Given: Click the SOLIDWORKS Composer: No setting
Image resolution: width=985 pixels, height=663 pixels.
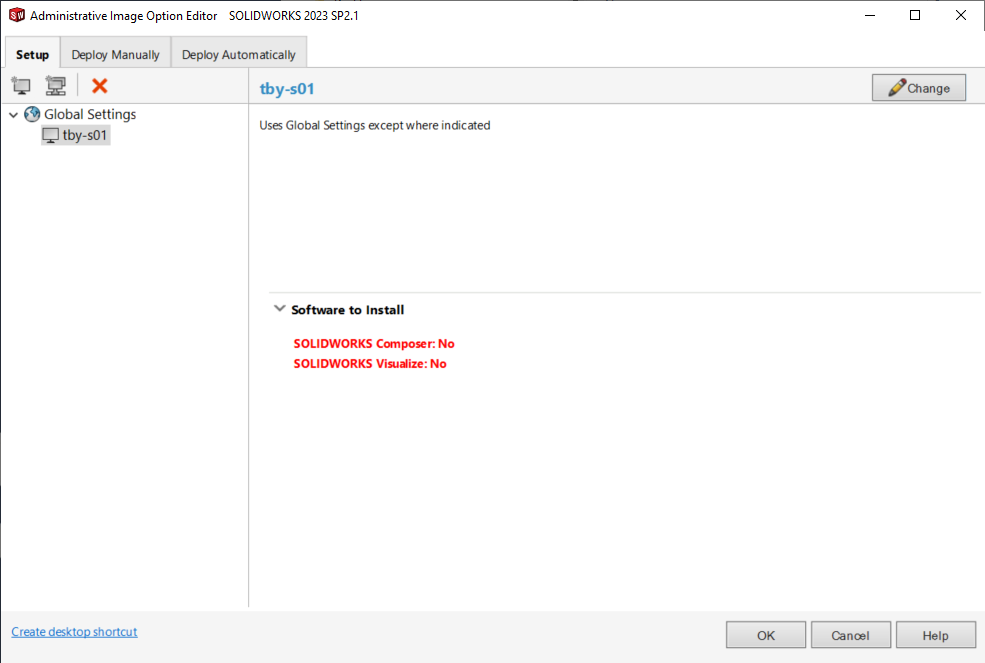Looking at the screenshot, I should [x=373, y=343].
